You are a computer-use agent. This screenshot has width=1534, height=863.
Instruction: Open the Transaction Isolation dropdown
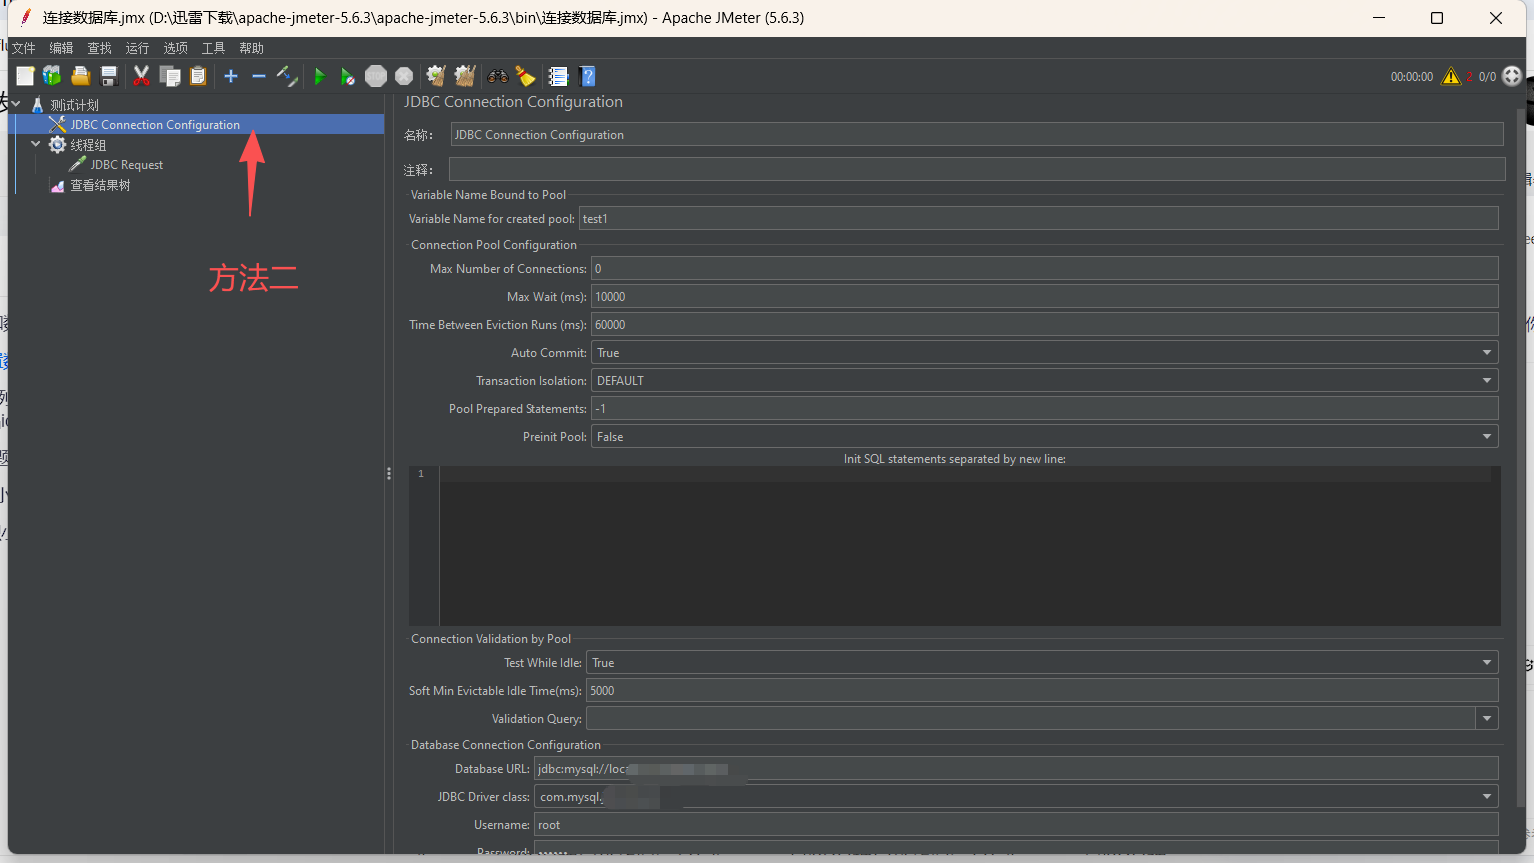click(x=1045, y=381)
